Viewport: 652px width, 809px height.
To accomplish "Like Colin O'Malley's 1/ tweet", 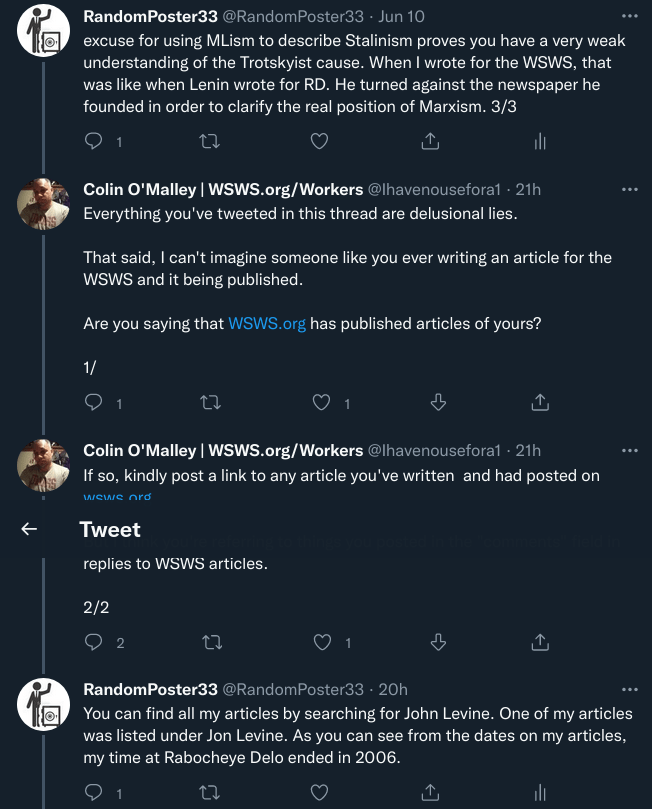I will pos(322,403).
